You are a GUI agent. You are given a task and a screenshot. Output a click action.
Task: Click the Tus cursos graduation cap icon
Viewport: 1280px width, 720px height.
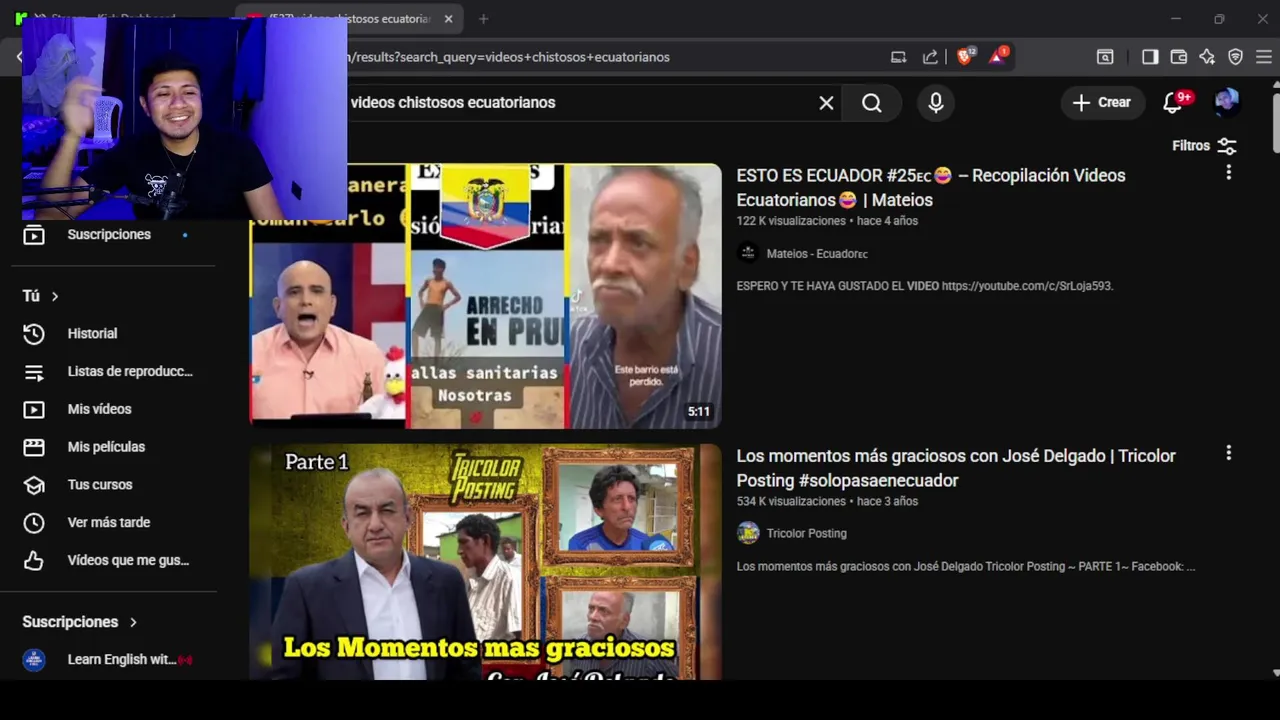pyautogui.click(x=34, y=485)
